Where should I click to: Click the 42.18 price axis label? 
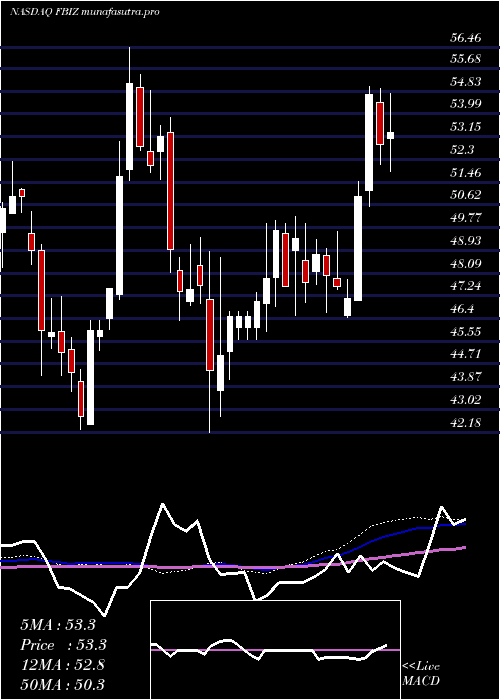[x=465, y=422]
